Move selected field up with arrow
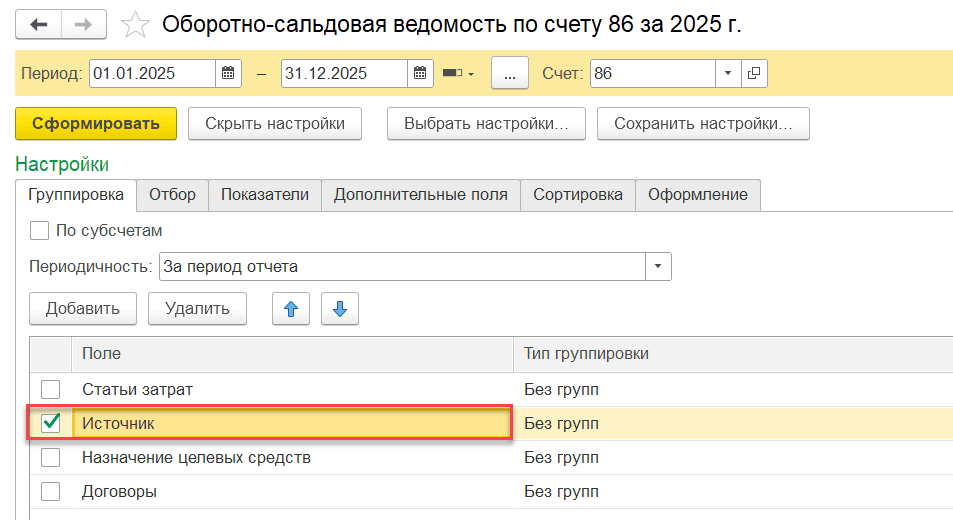Screen dimensions: 953x520 coord(291,309)
